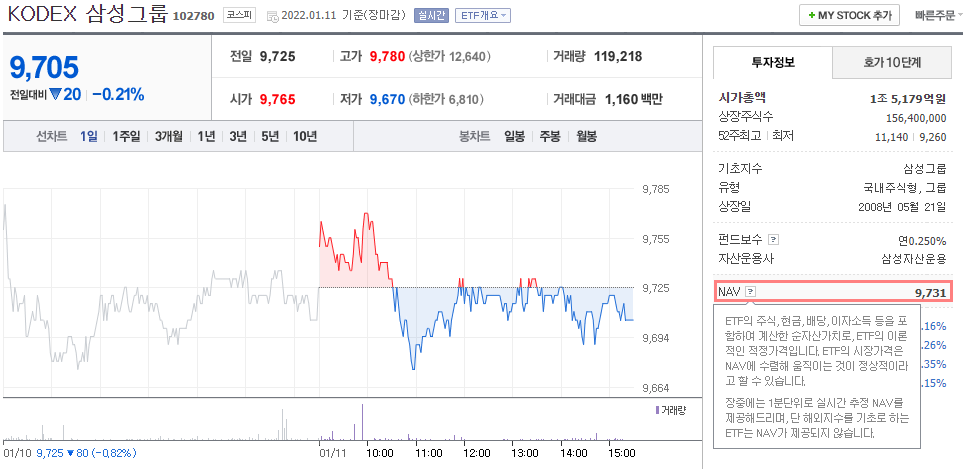
Task: Switch to the 투자정보 tab
Action: (x=773, y=62)
